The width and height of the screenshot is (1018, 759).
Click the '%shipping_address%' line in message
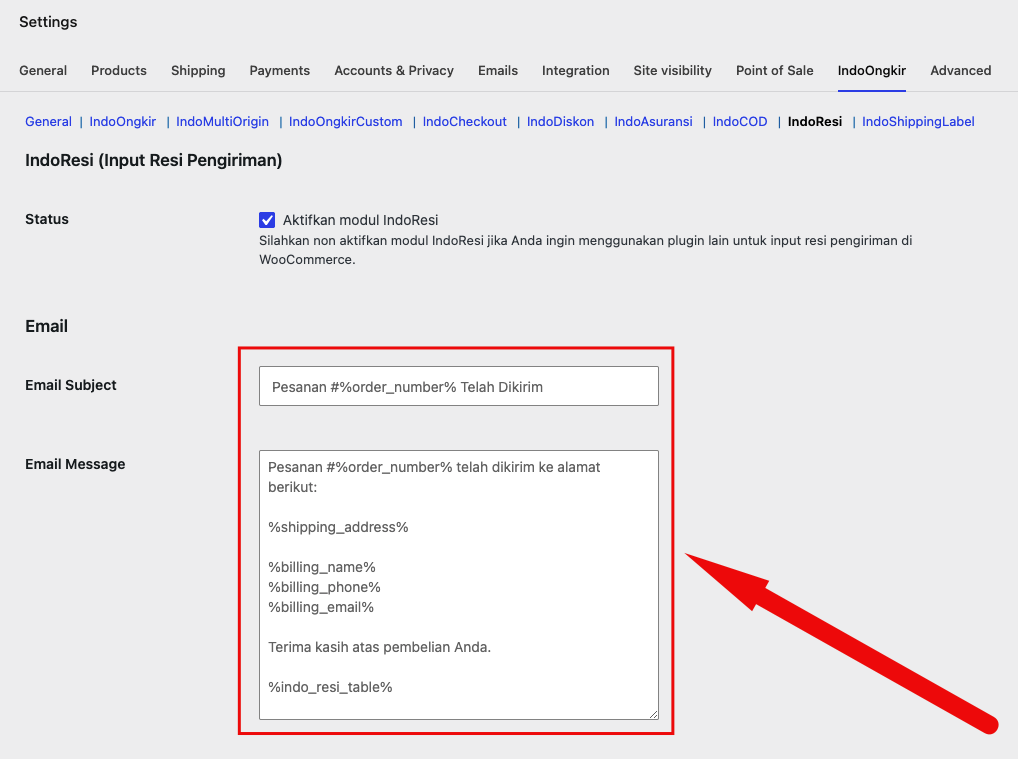tap(338, 527)
